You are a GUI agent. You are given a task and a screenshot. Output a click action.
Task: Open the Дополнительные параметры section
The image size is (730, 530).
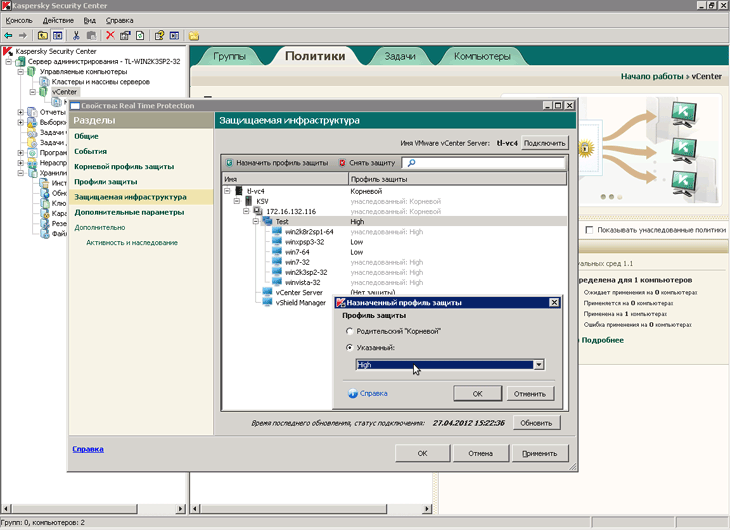pyautogui.click(x=129, y=212)
